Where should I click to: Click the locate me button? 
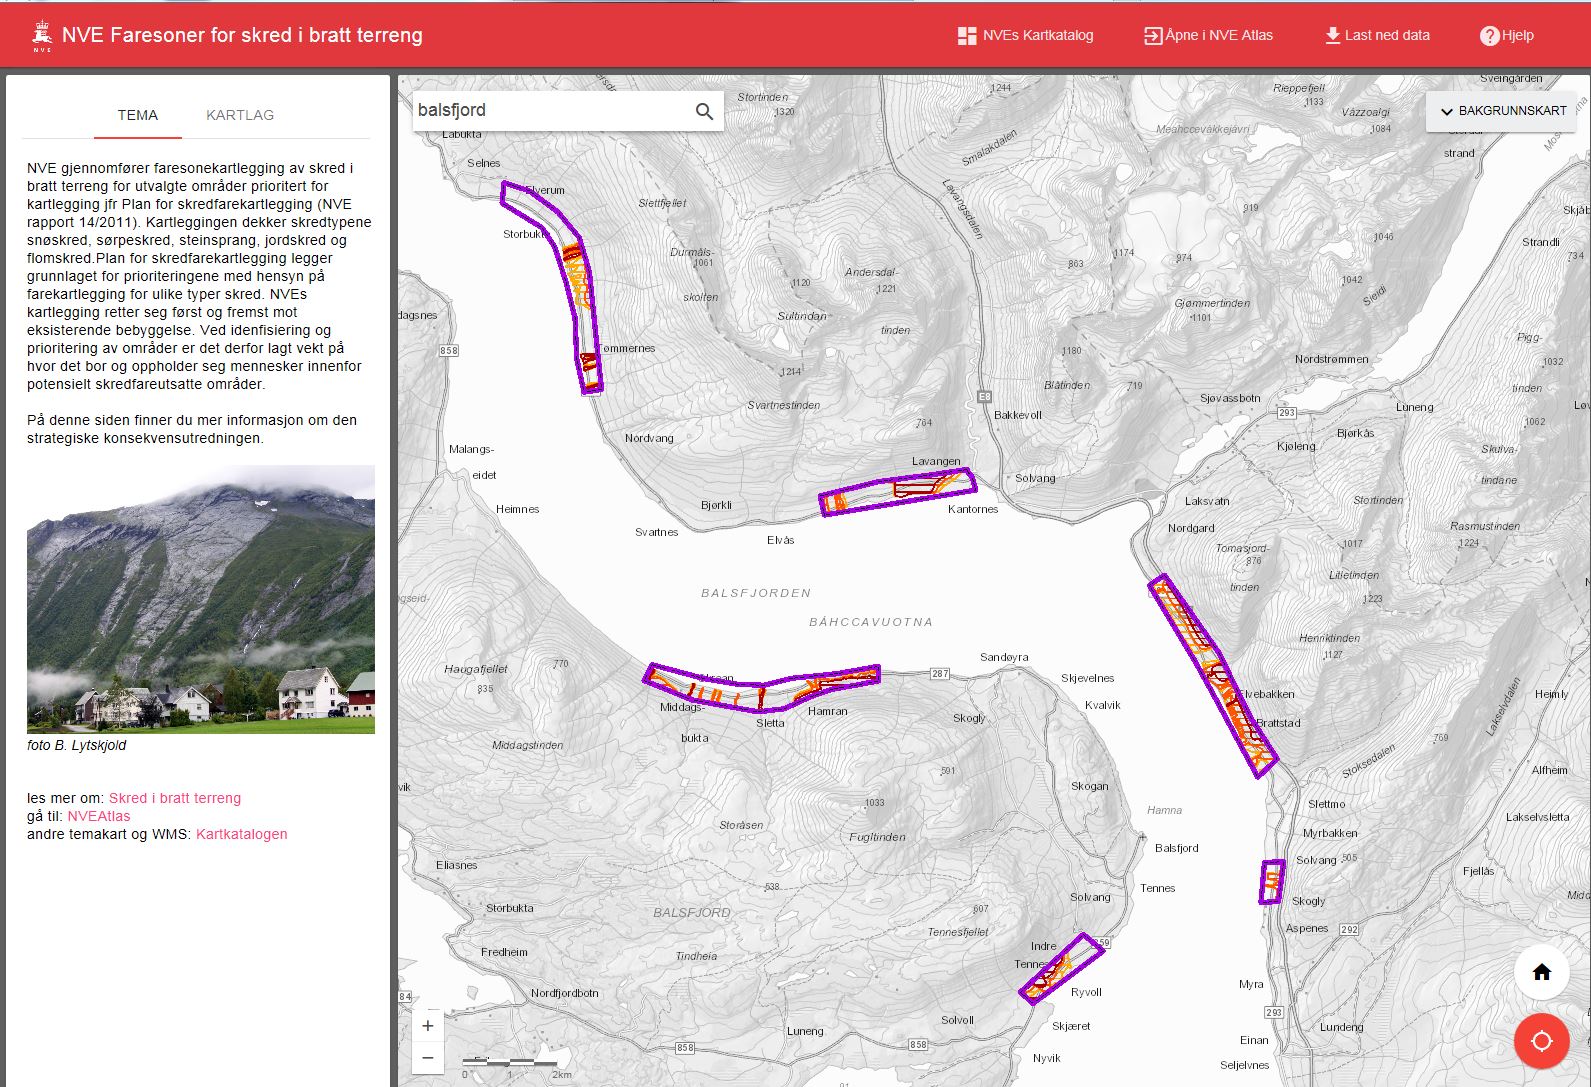pyautogui.click(x=1541, y=1041)
